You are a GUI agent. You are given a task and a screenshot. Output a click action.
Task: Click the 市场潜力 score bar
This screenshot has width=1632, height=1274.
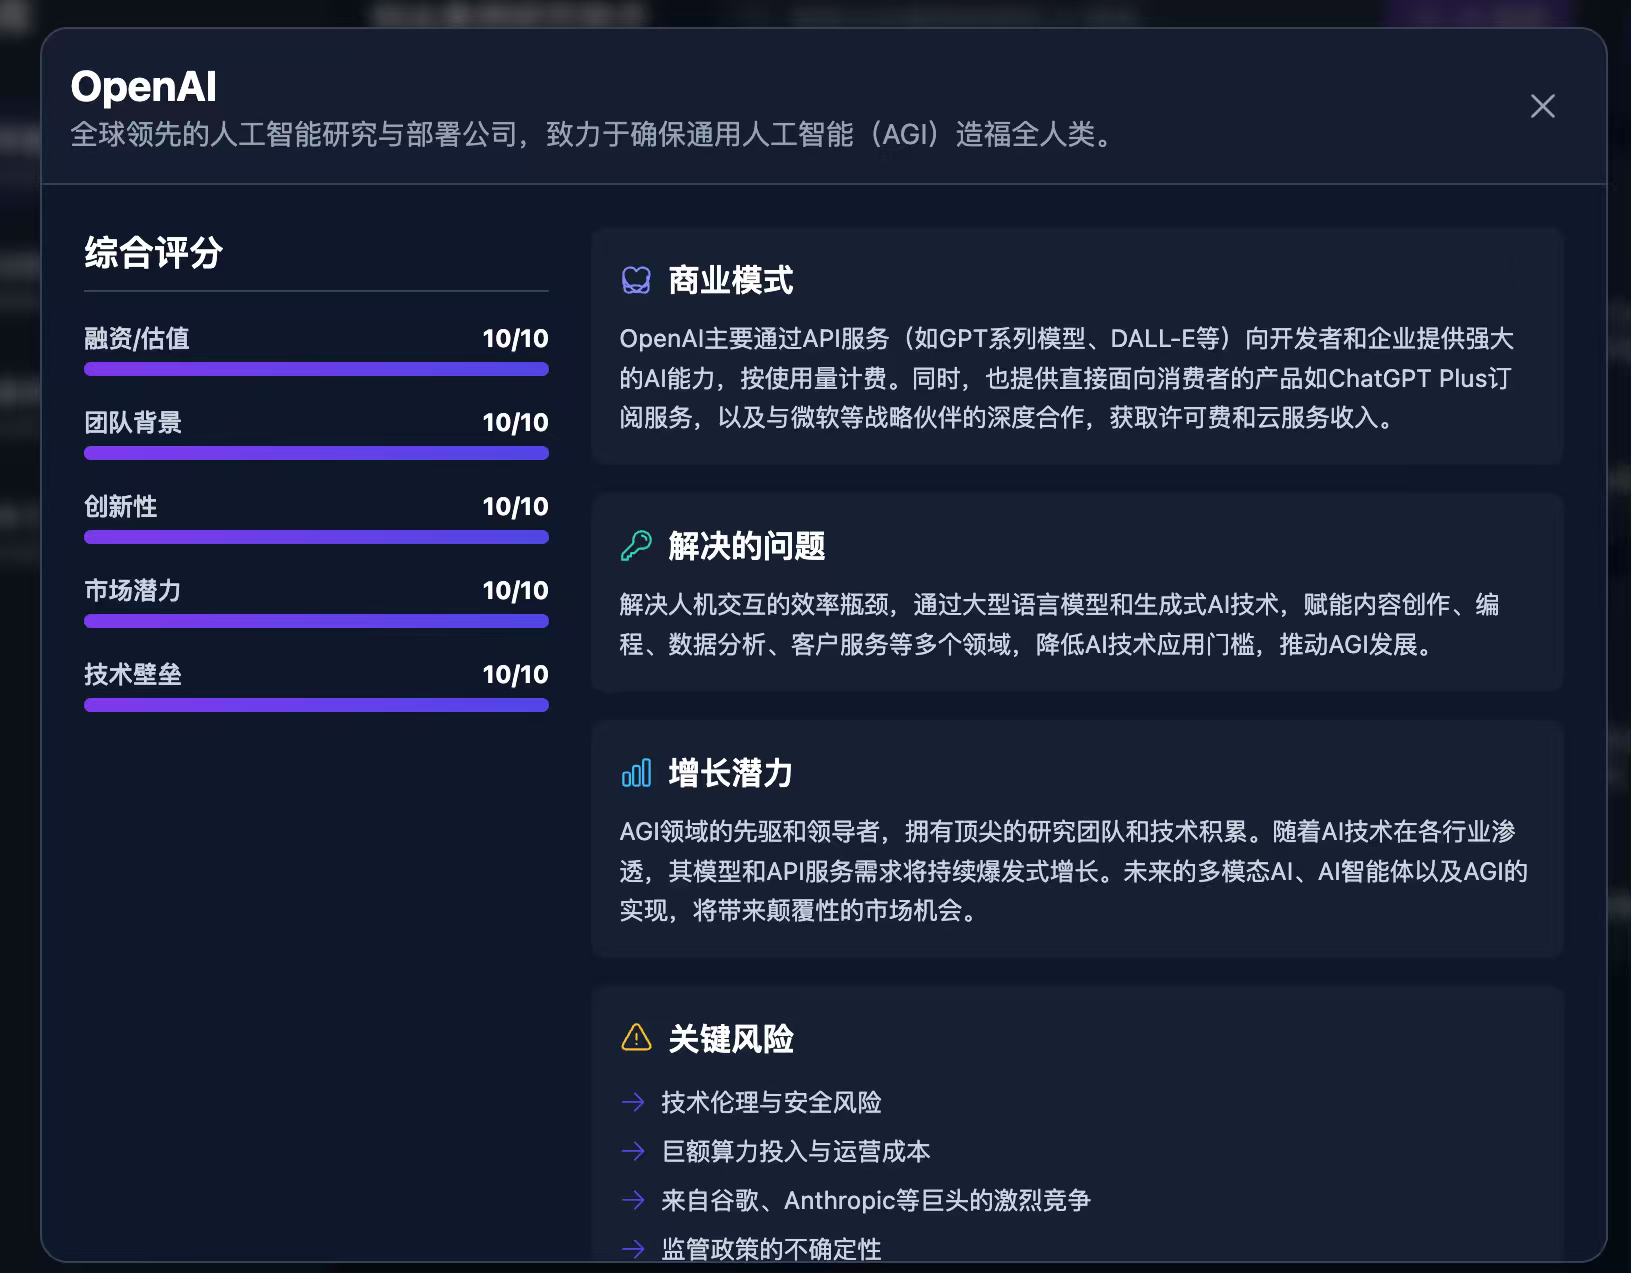[x=316, y=621]
